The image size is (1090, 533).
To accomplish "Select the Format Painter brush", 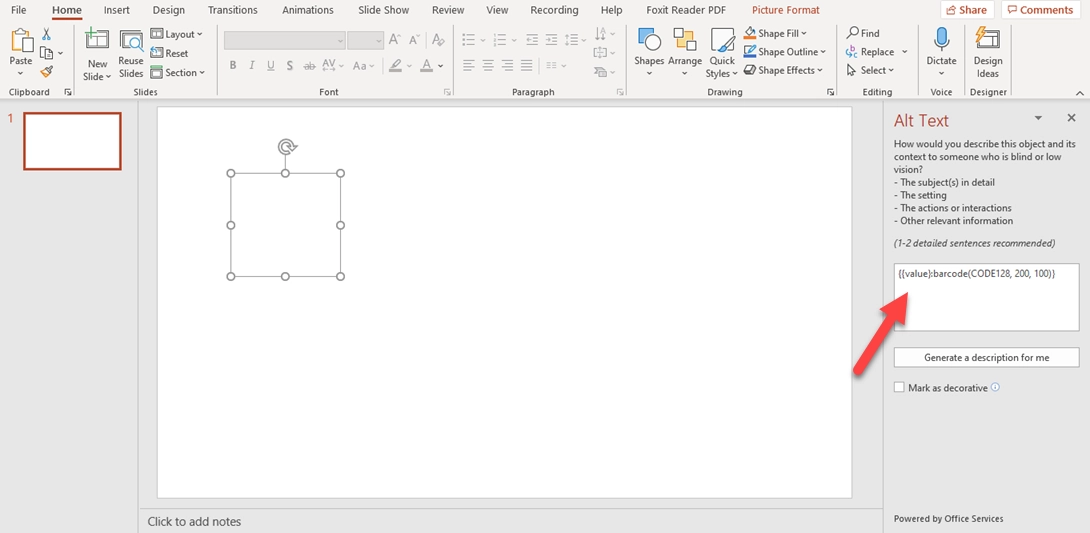I will [x=47, y=72].
